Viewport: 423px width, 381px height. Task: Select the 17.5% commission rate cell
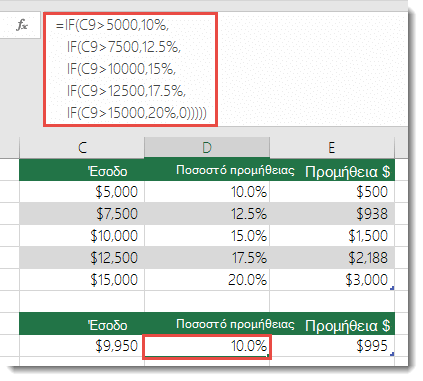[x=207, y=258]
